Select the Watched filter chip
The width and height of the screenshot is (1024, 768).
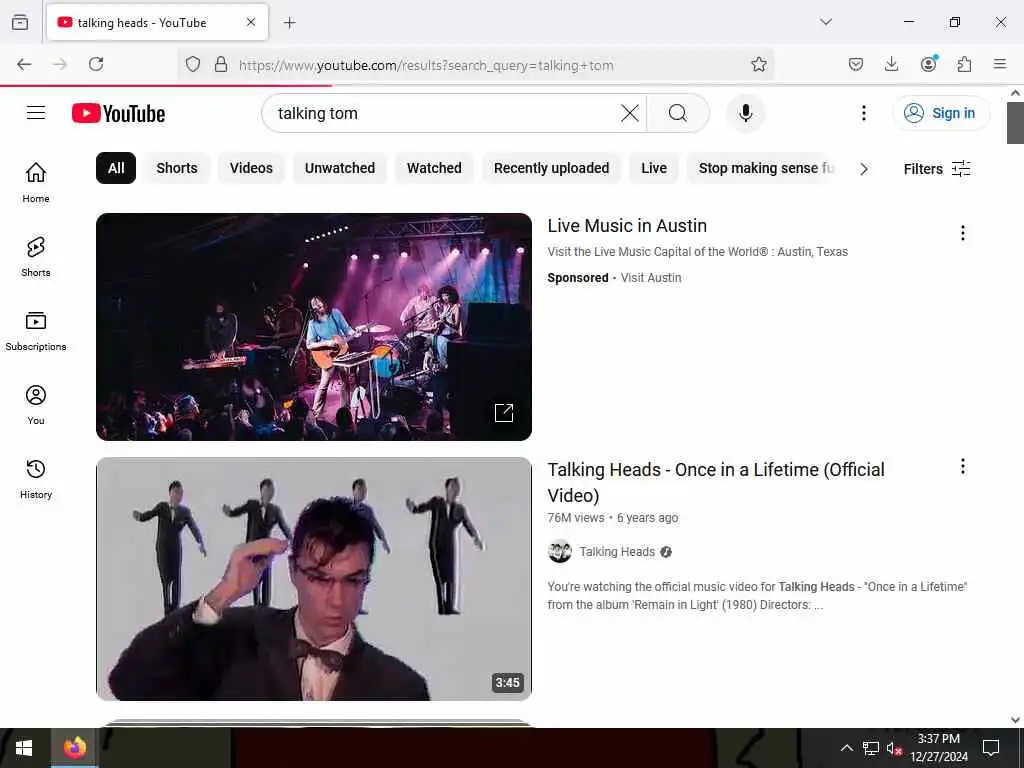(434, 168)
